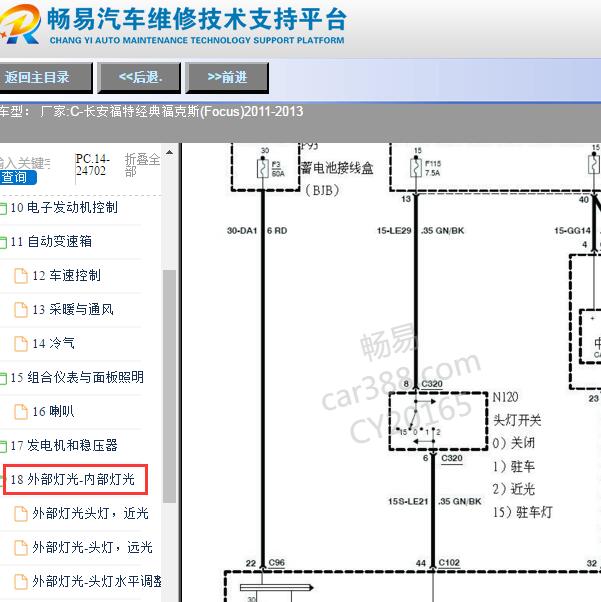The height and width of the screenshot is (602, 601).
Task: Go back with the <<后退 button
Action: 139,78
